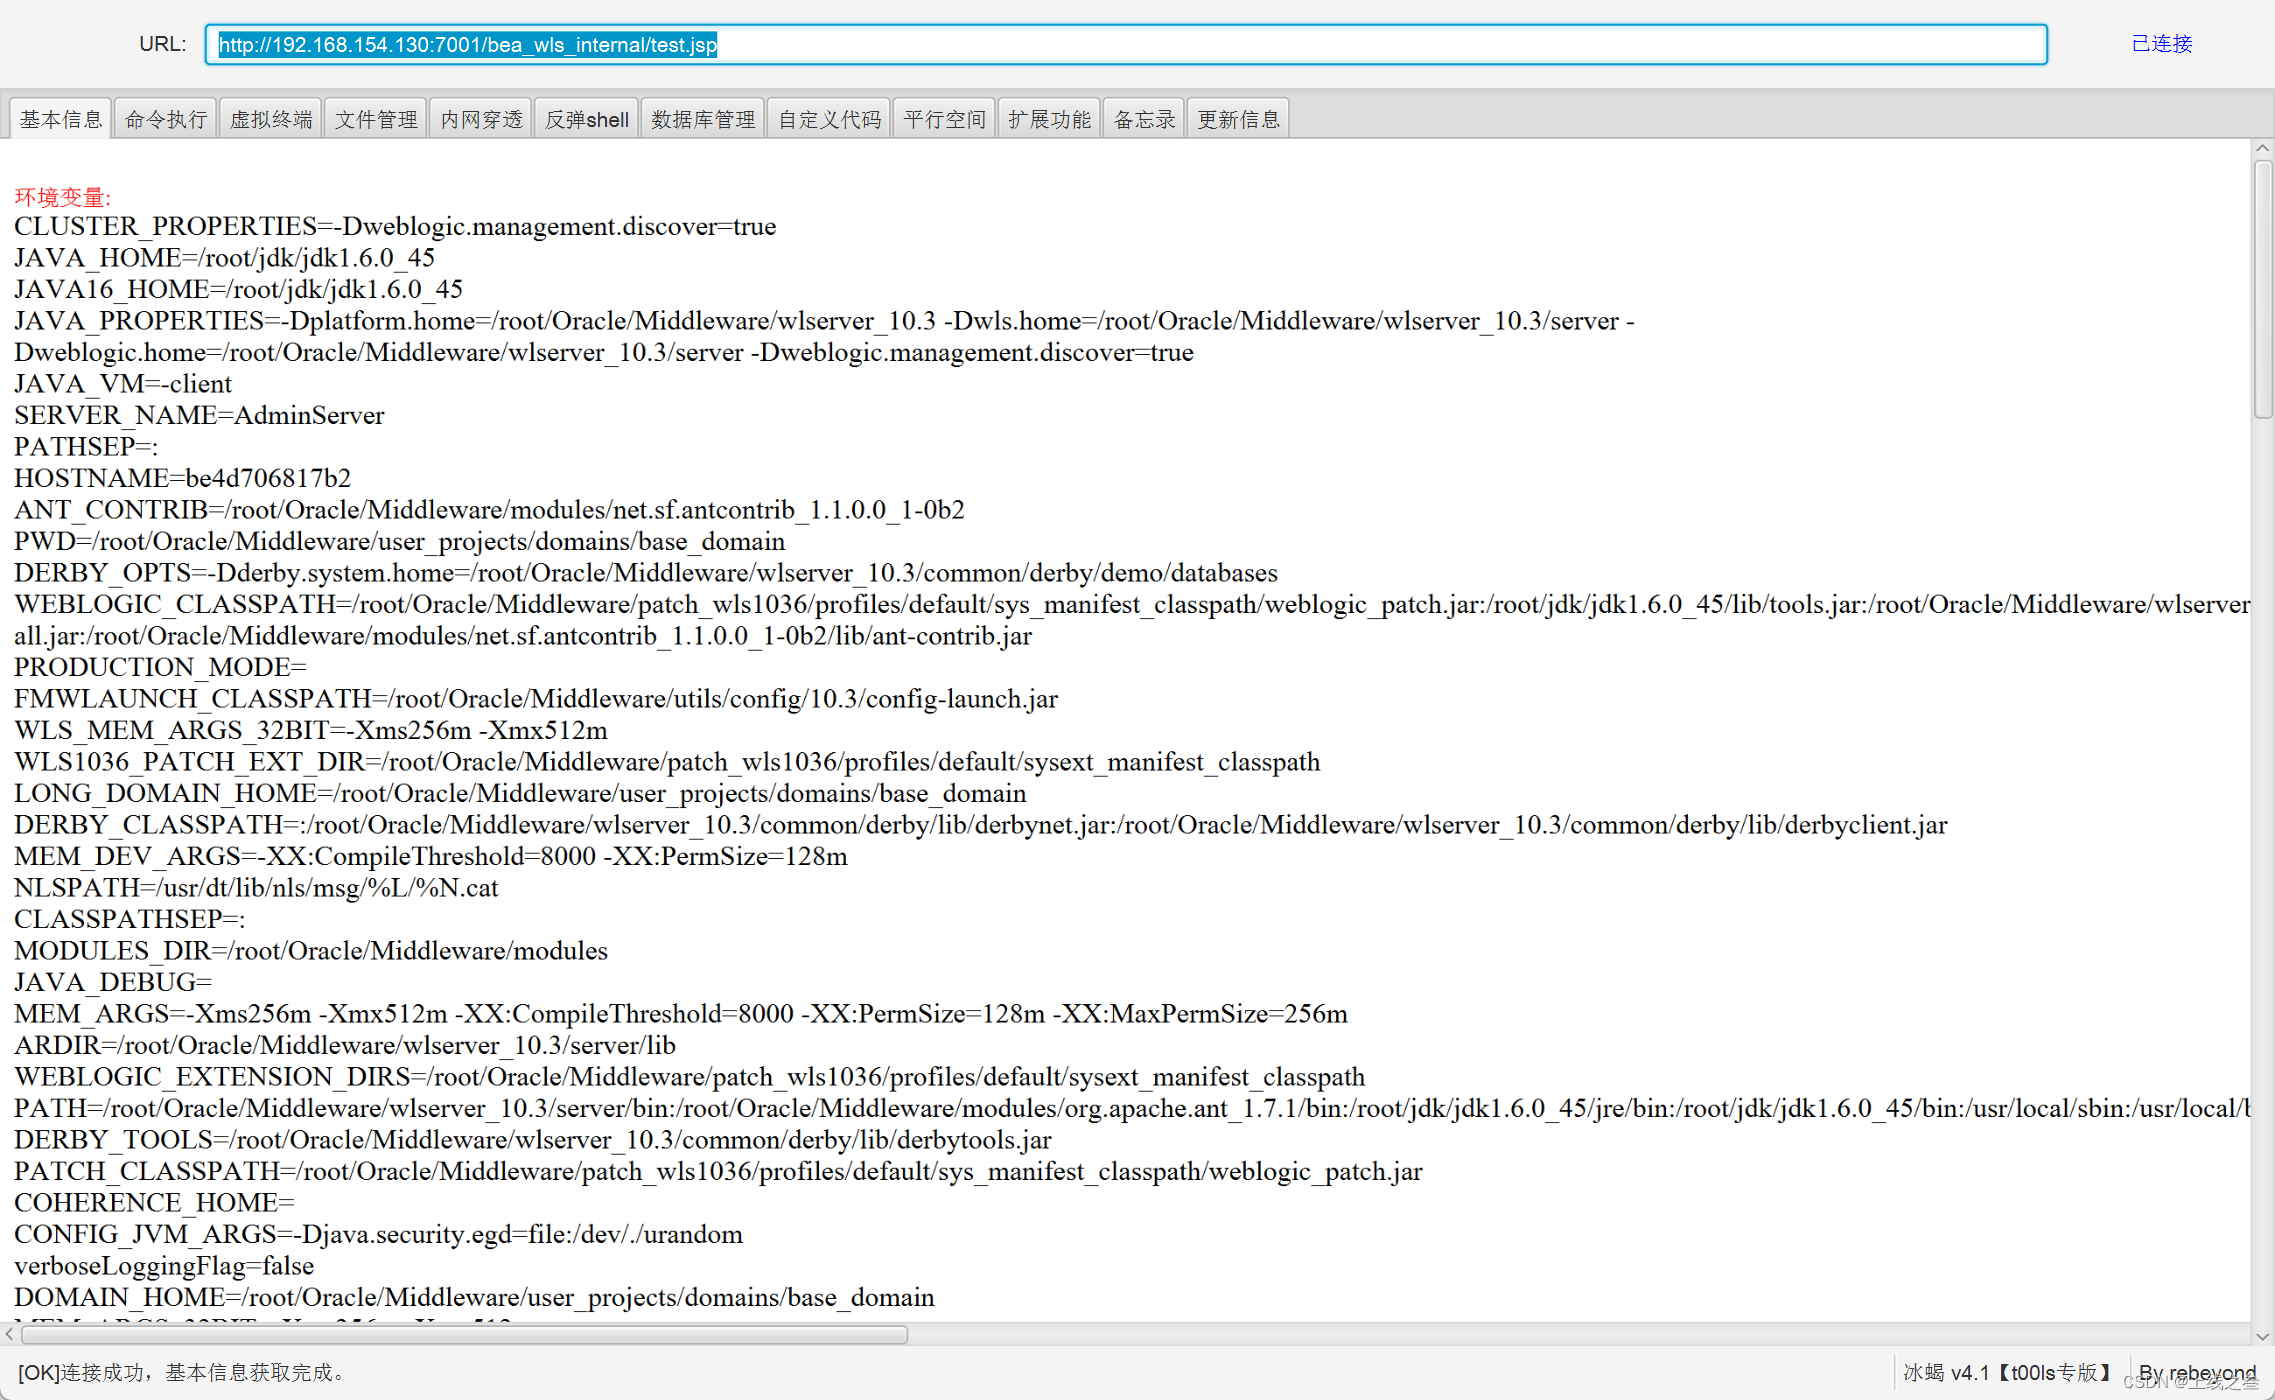Switch to the 备忘录 tab
Image resolution: width=2275 pixels, height=1400 pixels.
(x=1144, y=120)
